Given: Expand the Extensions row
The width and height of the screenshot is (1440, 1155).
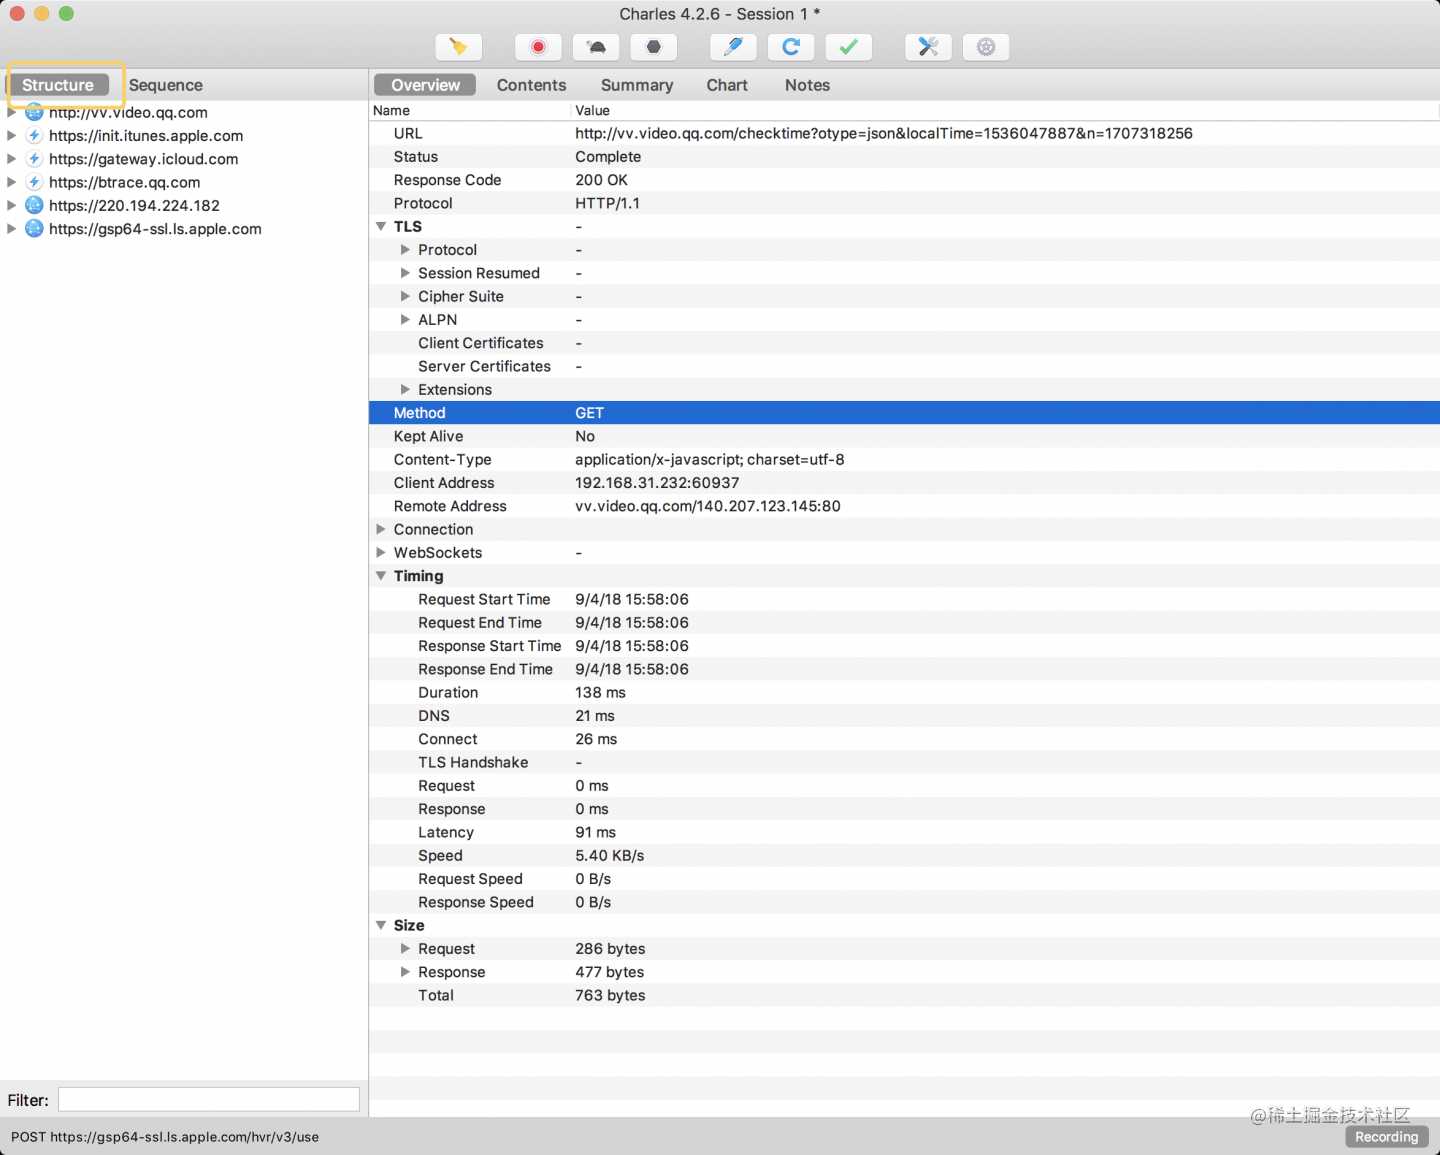Looking at the screenshot, I should coord(405,389).
